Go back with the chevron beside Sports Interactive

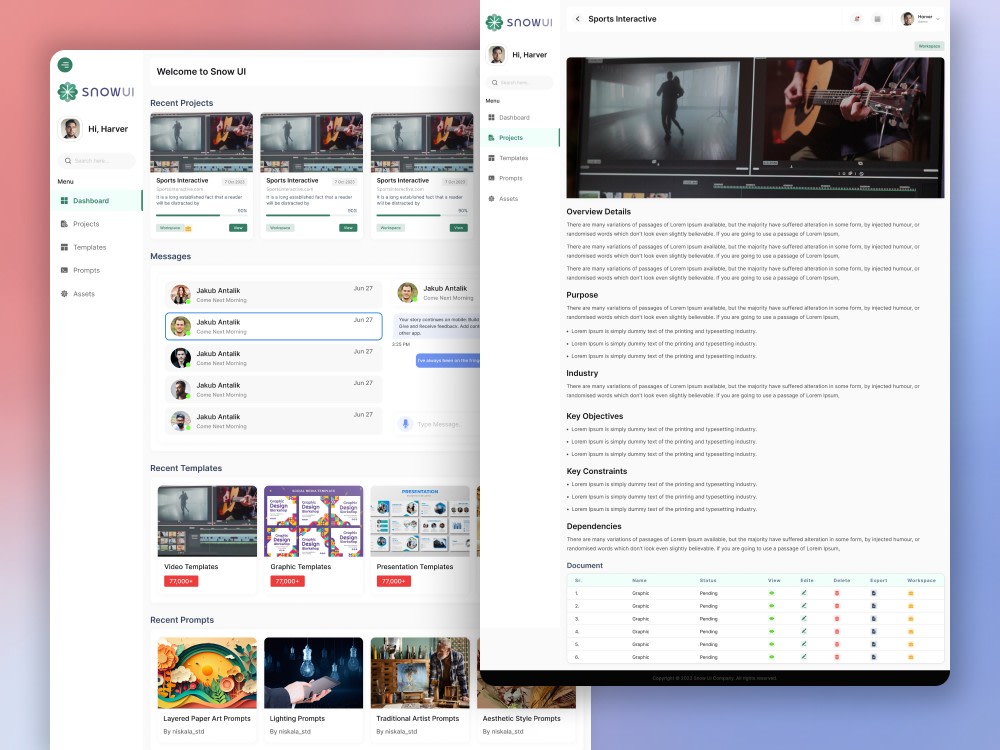[577, 18]
